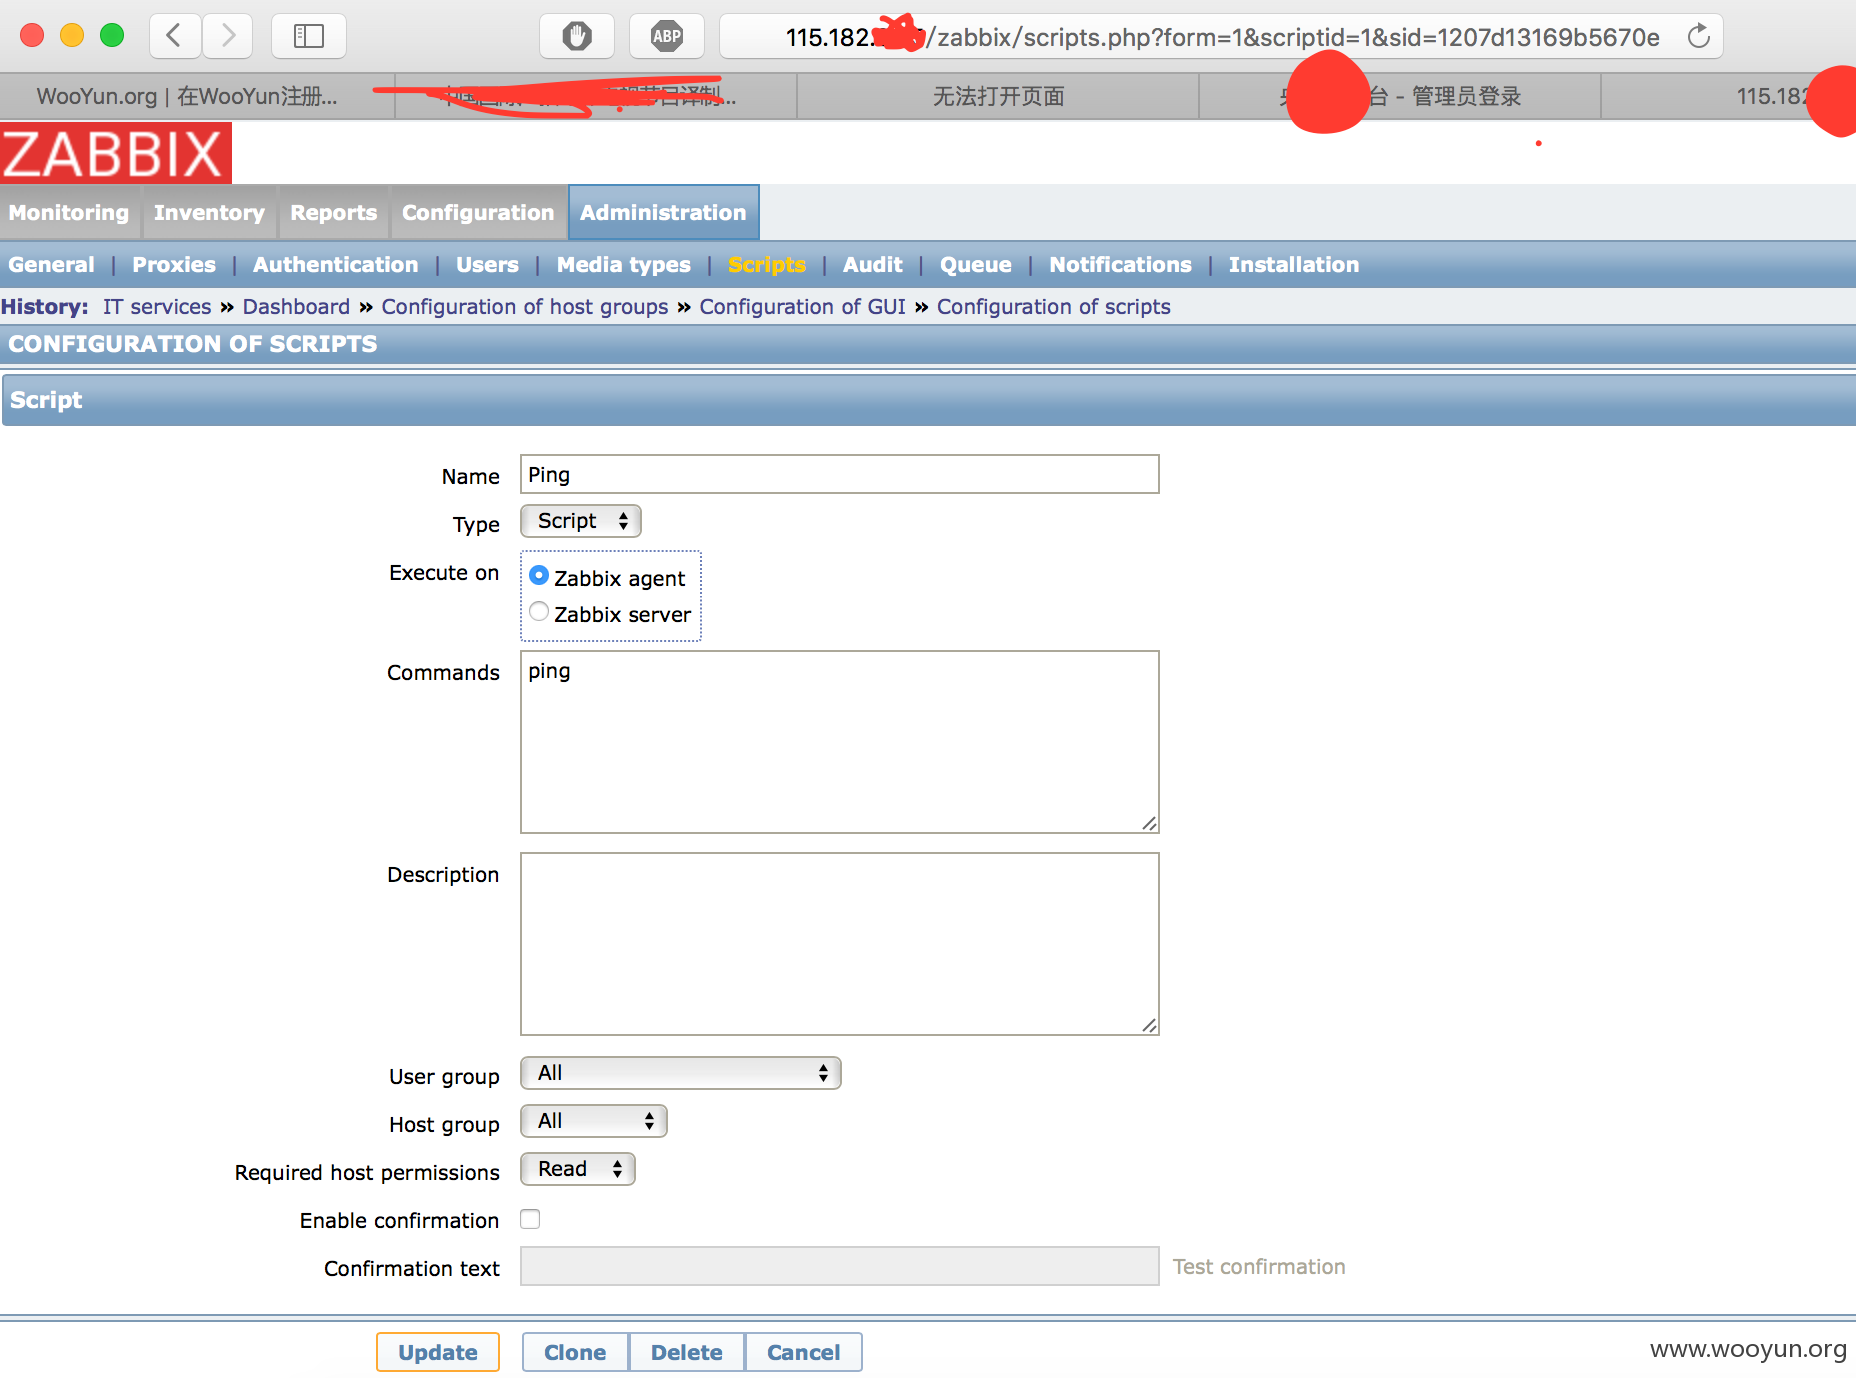1856x1378 pixels.
Task: Go to the Notifications submenu
Action: point(1120,265)
